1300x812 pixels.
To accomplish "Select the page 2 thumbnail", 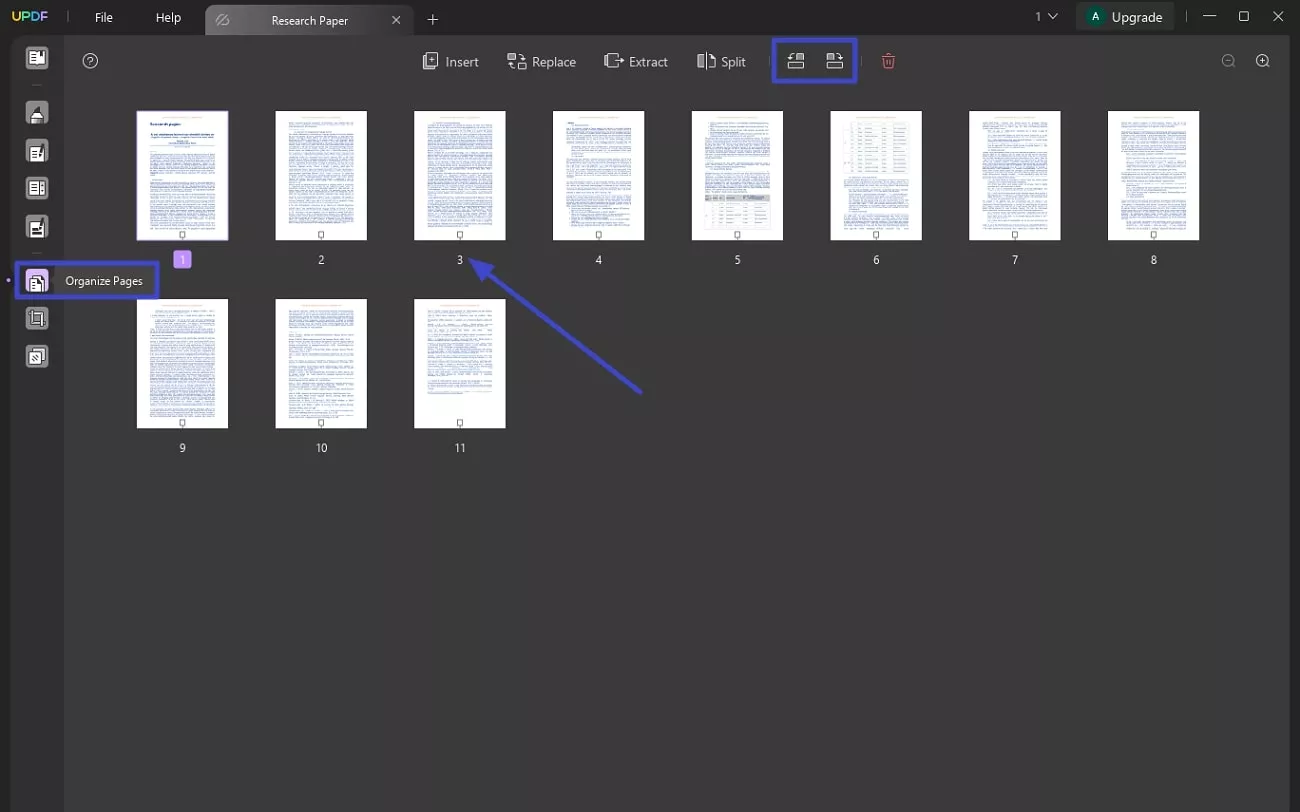I will coord(321,176).
